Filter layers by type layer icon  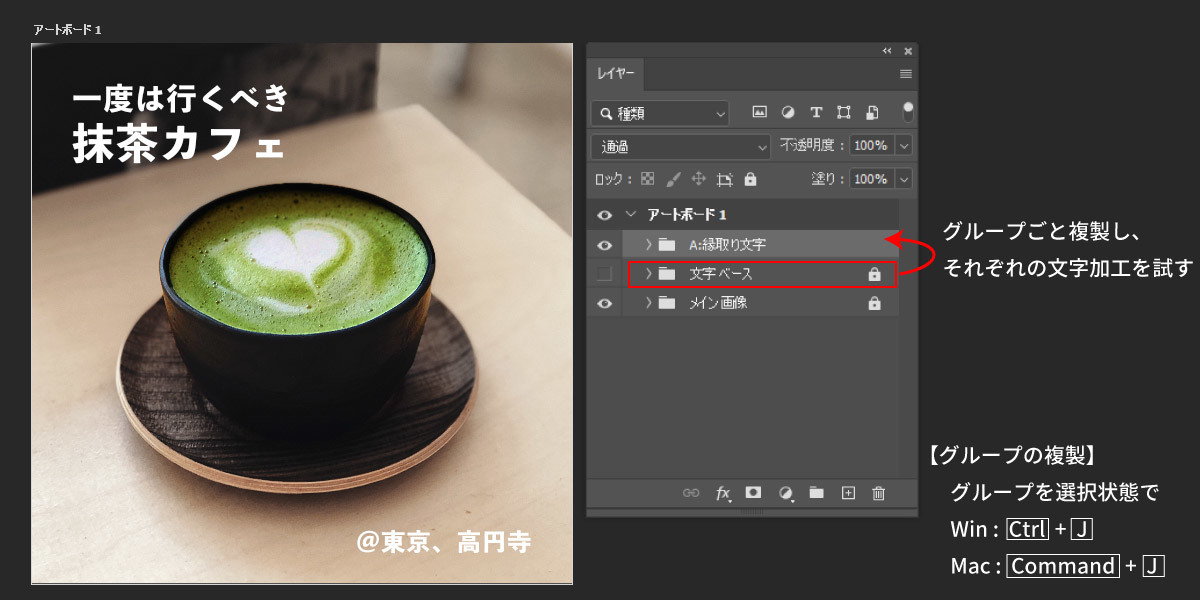pyautogui.click(x=816, y=113)
